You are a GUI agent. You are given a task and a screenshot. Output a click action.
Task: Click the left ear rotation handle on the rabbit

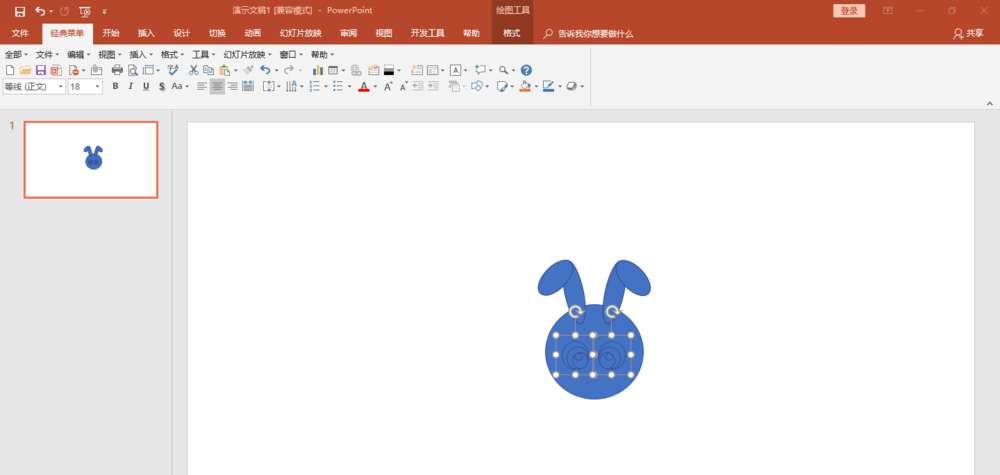coord(575,311)
